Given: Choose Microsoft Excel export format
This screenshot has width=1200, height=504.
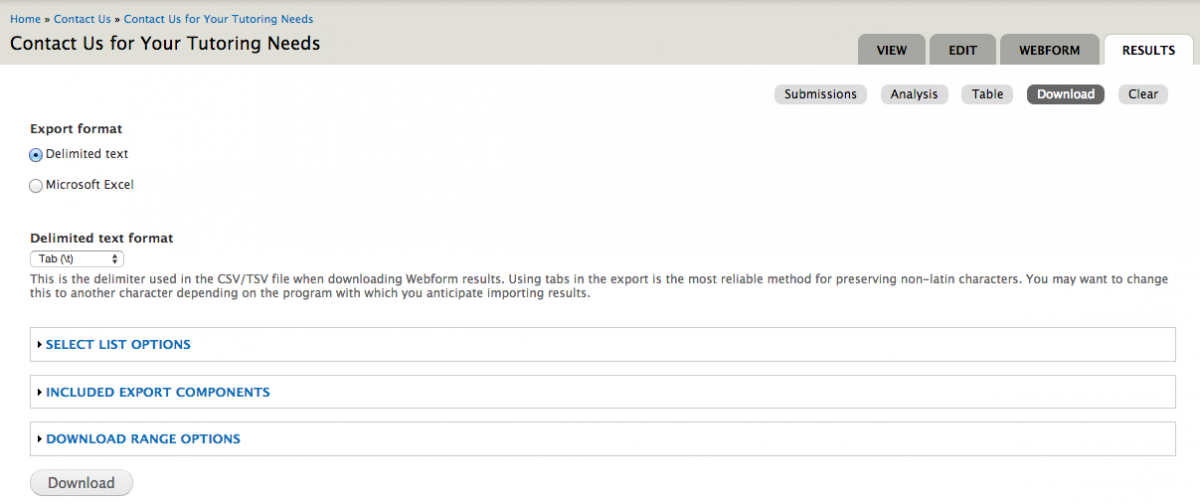Looking at the screenshot, I should click(36, 186).
